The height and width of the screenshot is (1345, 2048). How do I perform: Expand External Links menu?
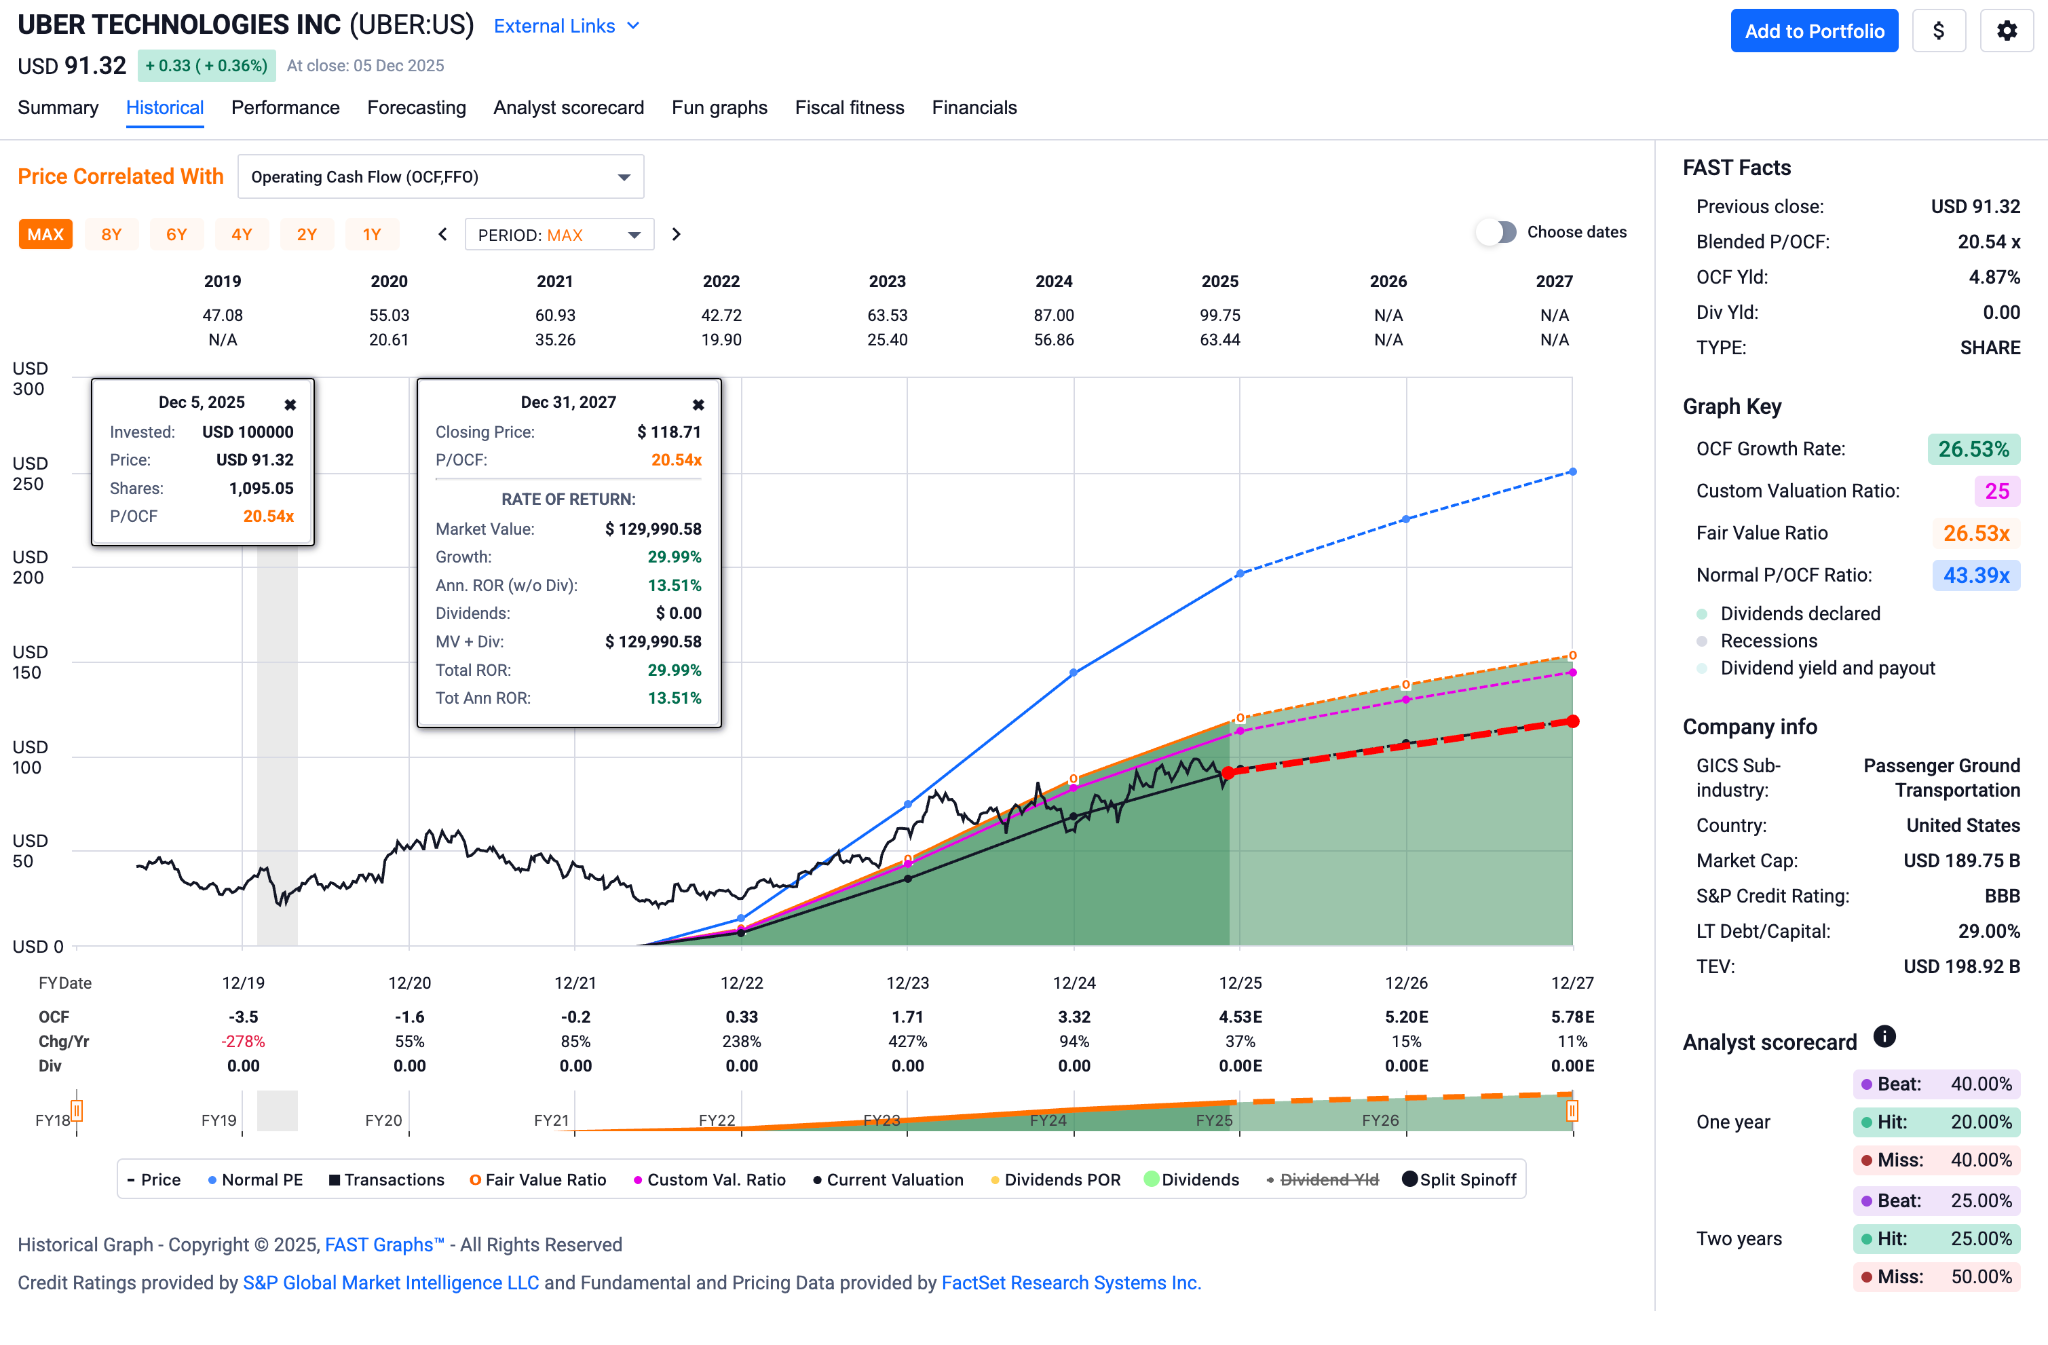pyautogui.click(x=566, y=26)
